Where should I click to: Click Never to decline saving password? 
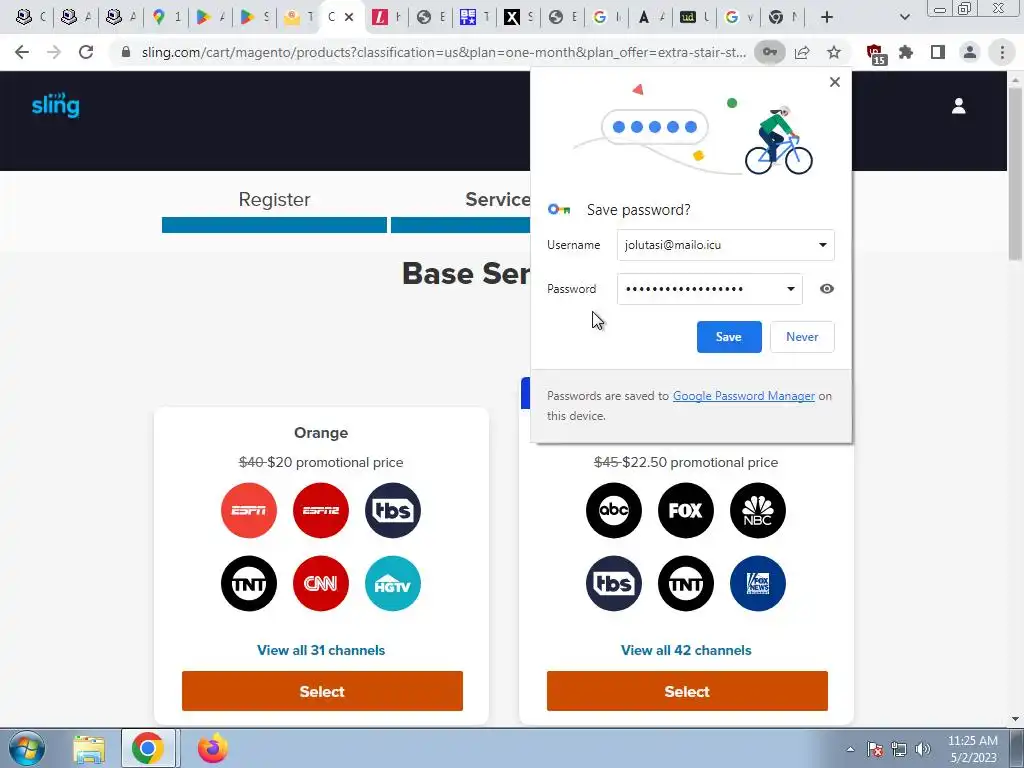tap(802, 337)
